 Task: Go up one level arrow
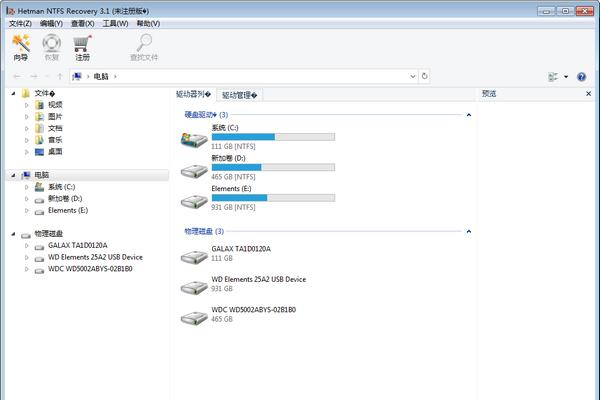tap(60, 77)
